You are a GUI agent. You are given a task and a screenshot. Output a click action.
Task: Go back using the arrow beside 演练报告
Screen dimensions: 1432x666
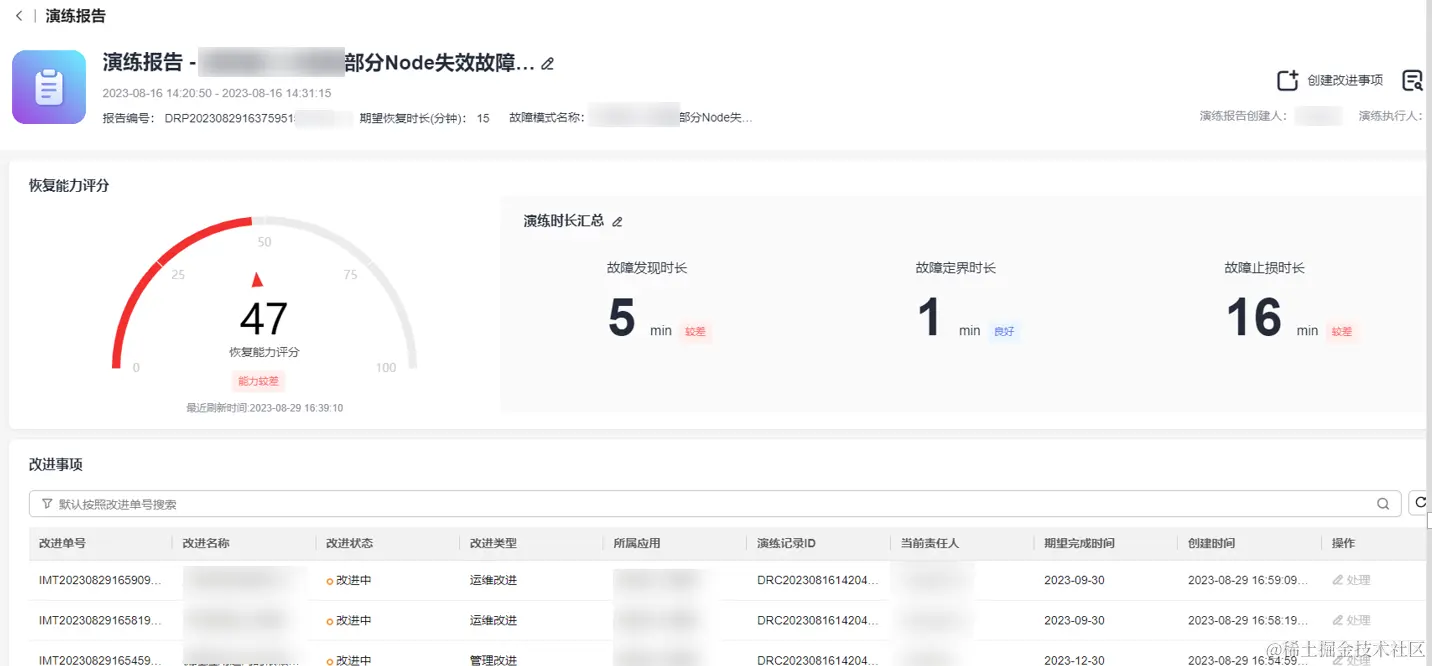pos(19,16)
